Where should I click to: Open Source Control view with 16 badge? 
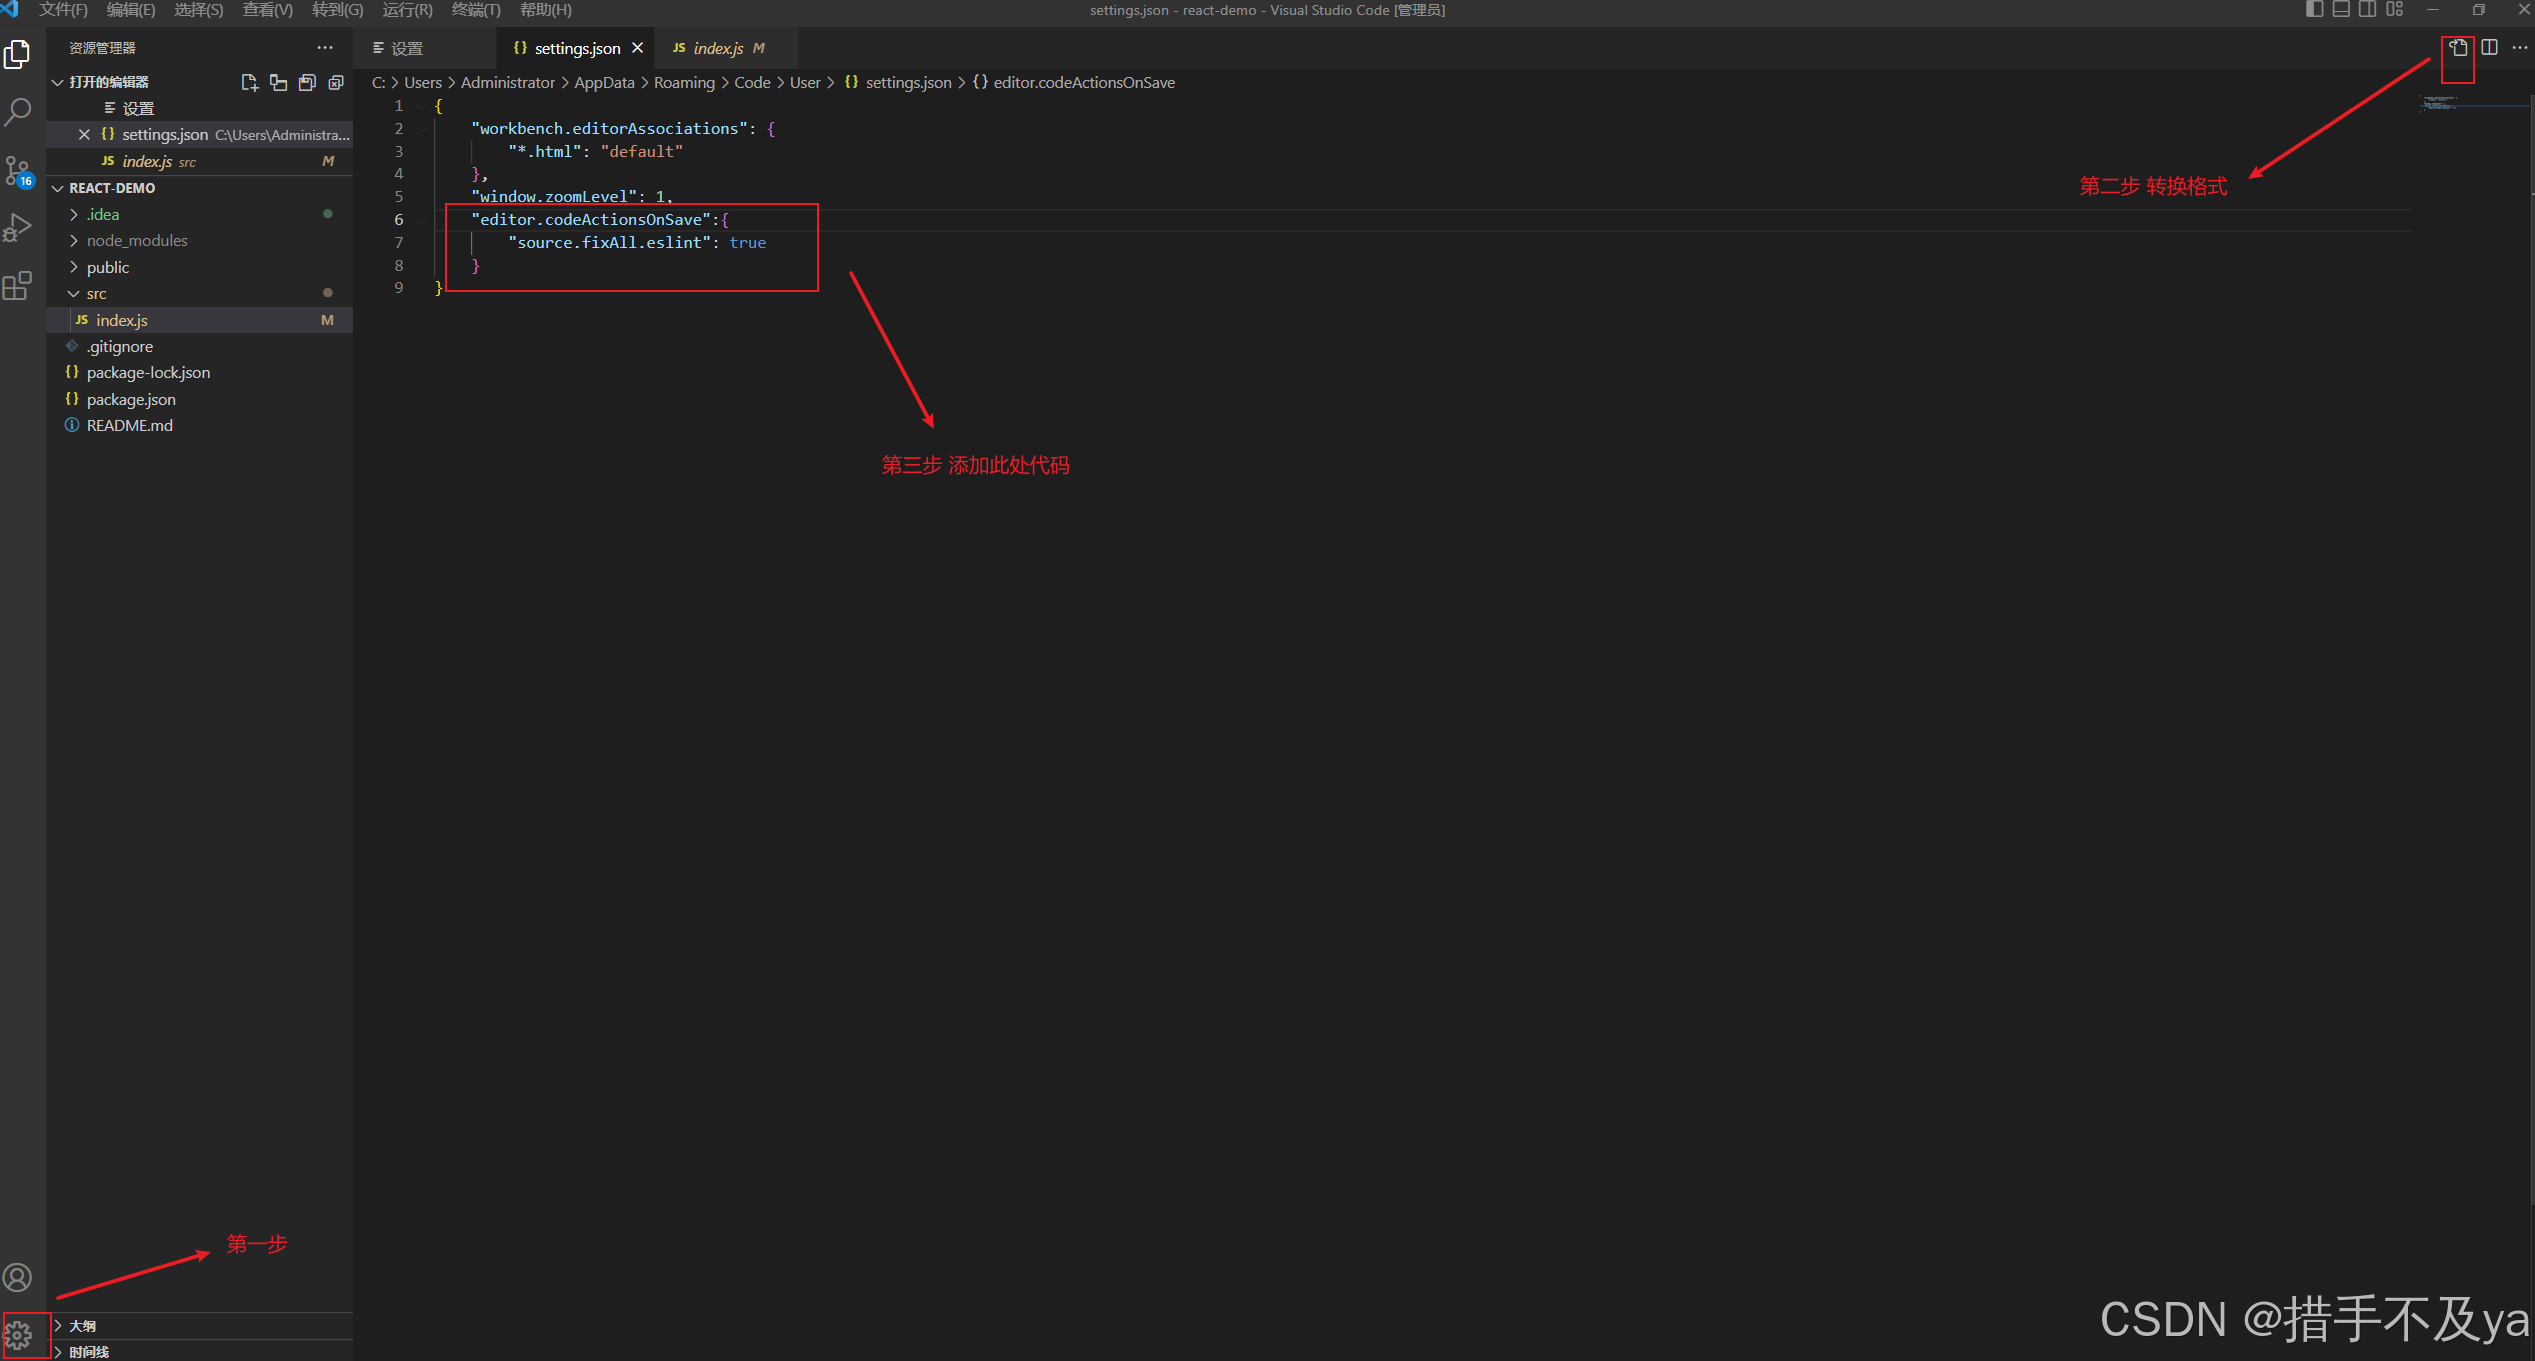(x=18, y=171)
